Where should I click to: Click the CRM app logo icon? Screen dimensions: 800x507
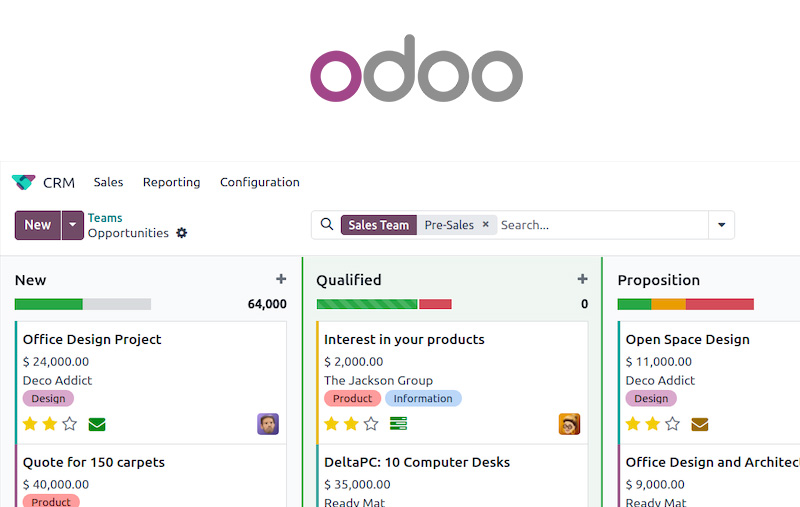(23, 182)
